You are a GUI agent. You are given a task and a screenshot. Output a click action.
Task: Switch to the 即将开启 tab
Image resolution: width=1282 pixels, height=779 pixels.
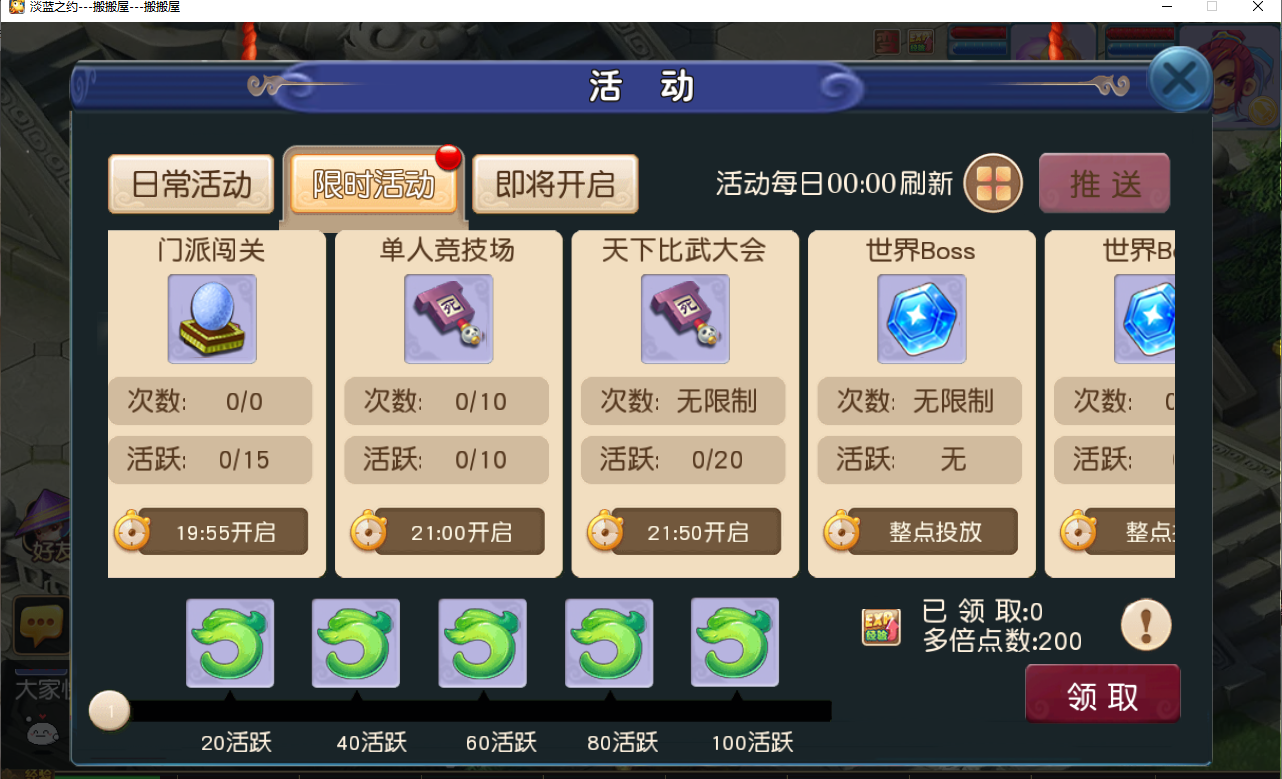[555, 184]
